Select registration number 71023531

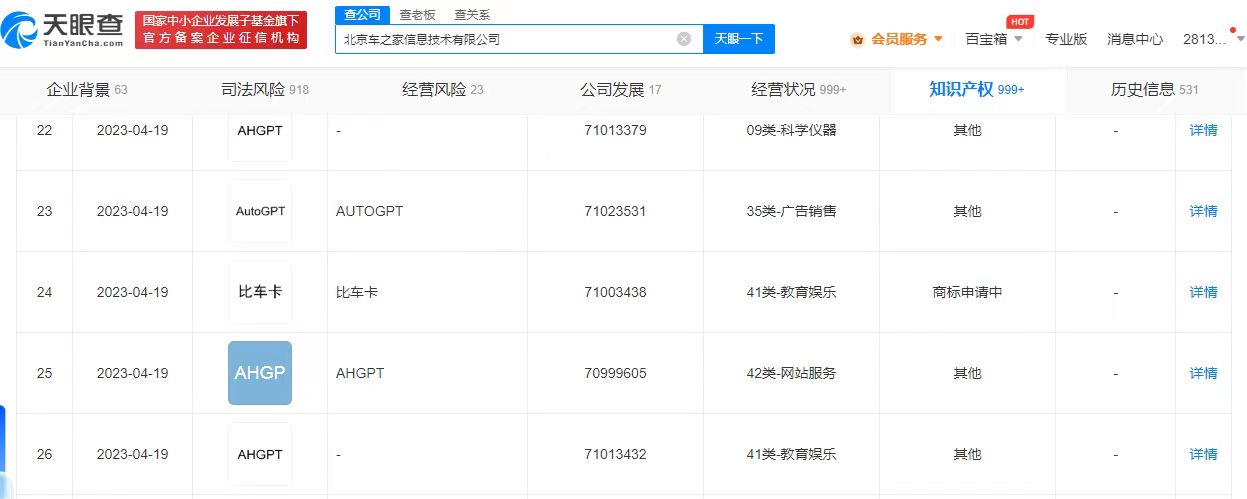615,211
